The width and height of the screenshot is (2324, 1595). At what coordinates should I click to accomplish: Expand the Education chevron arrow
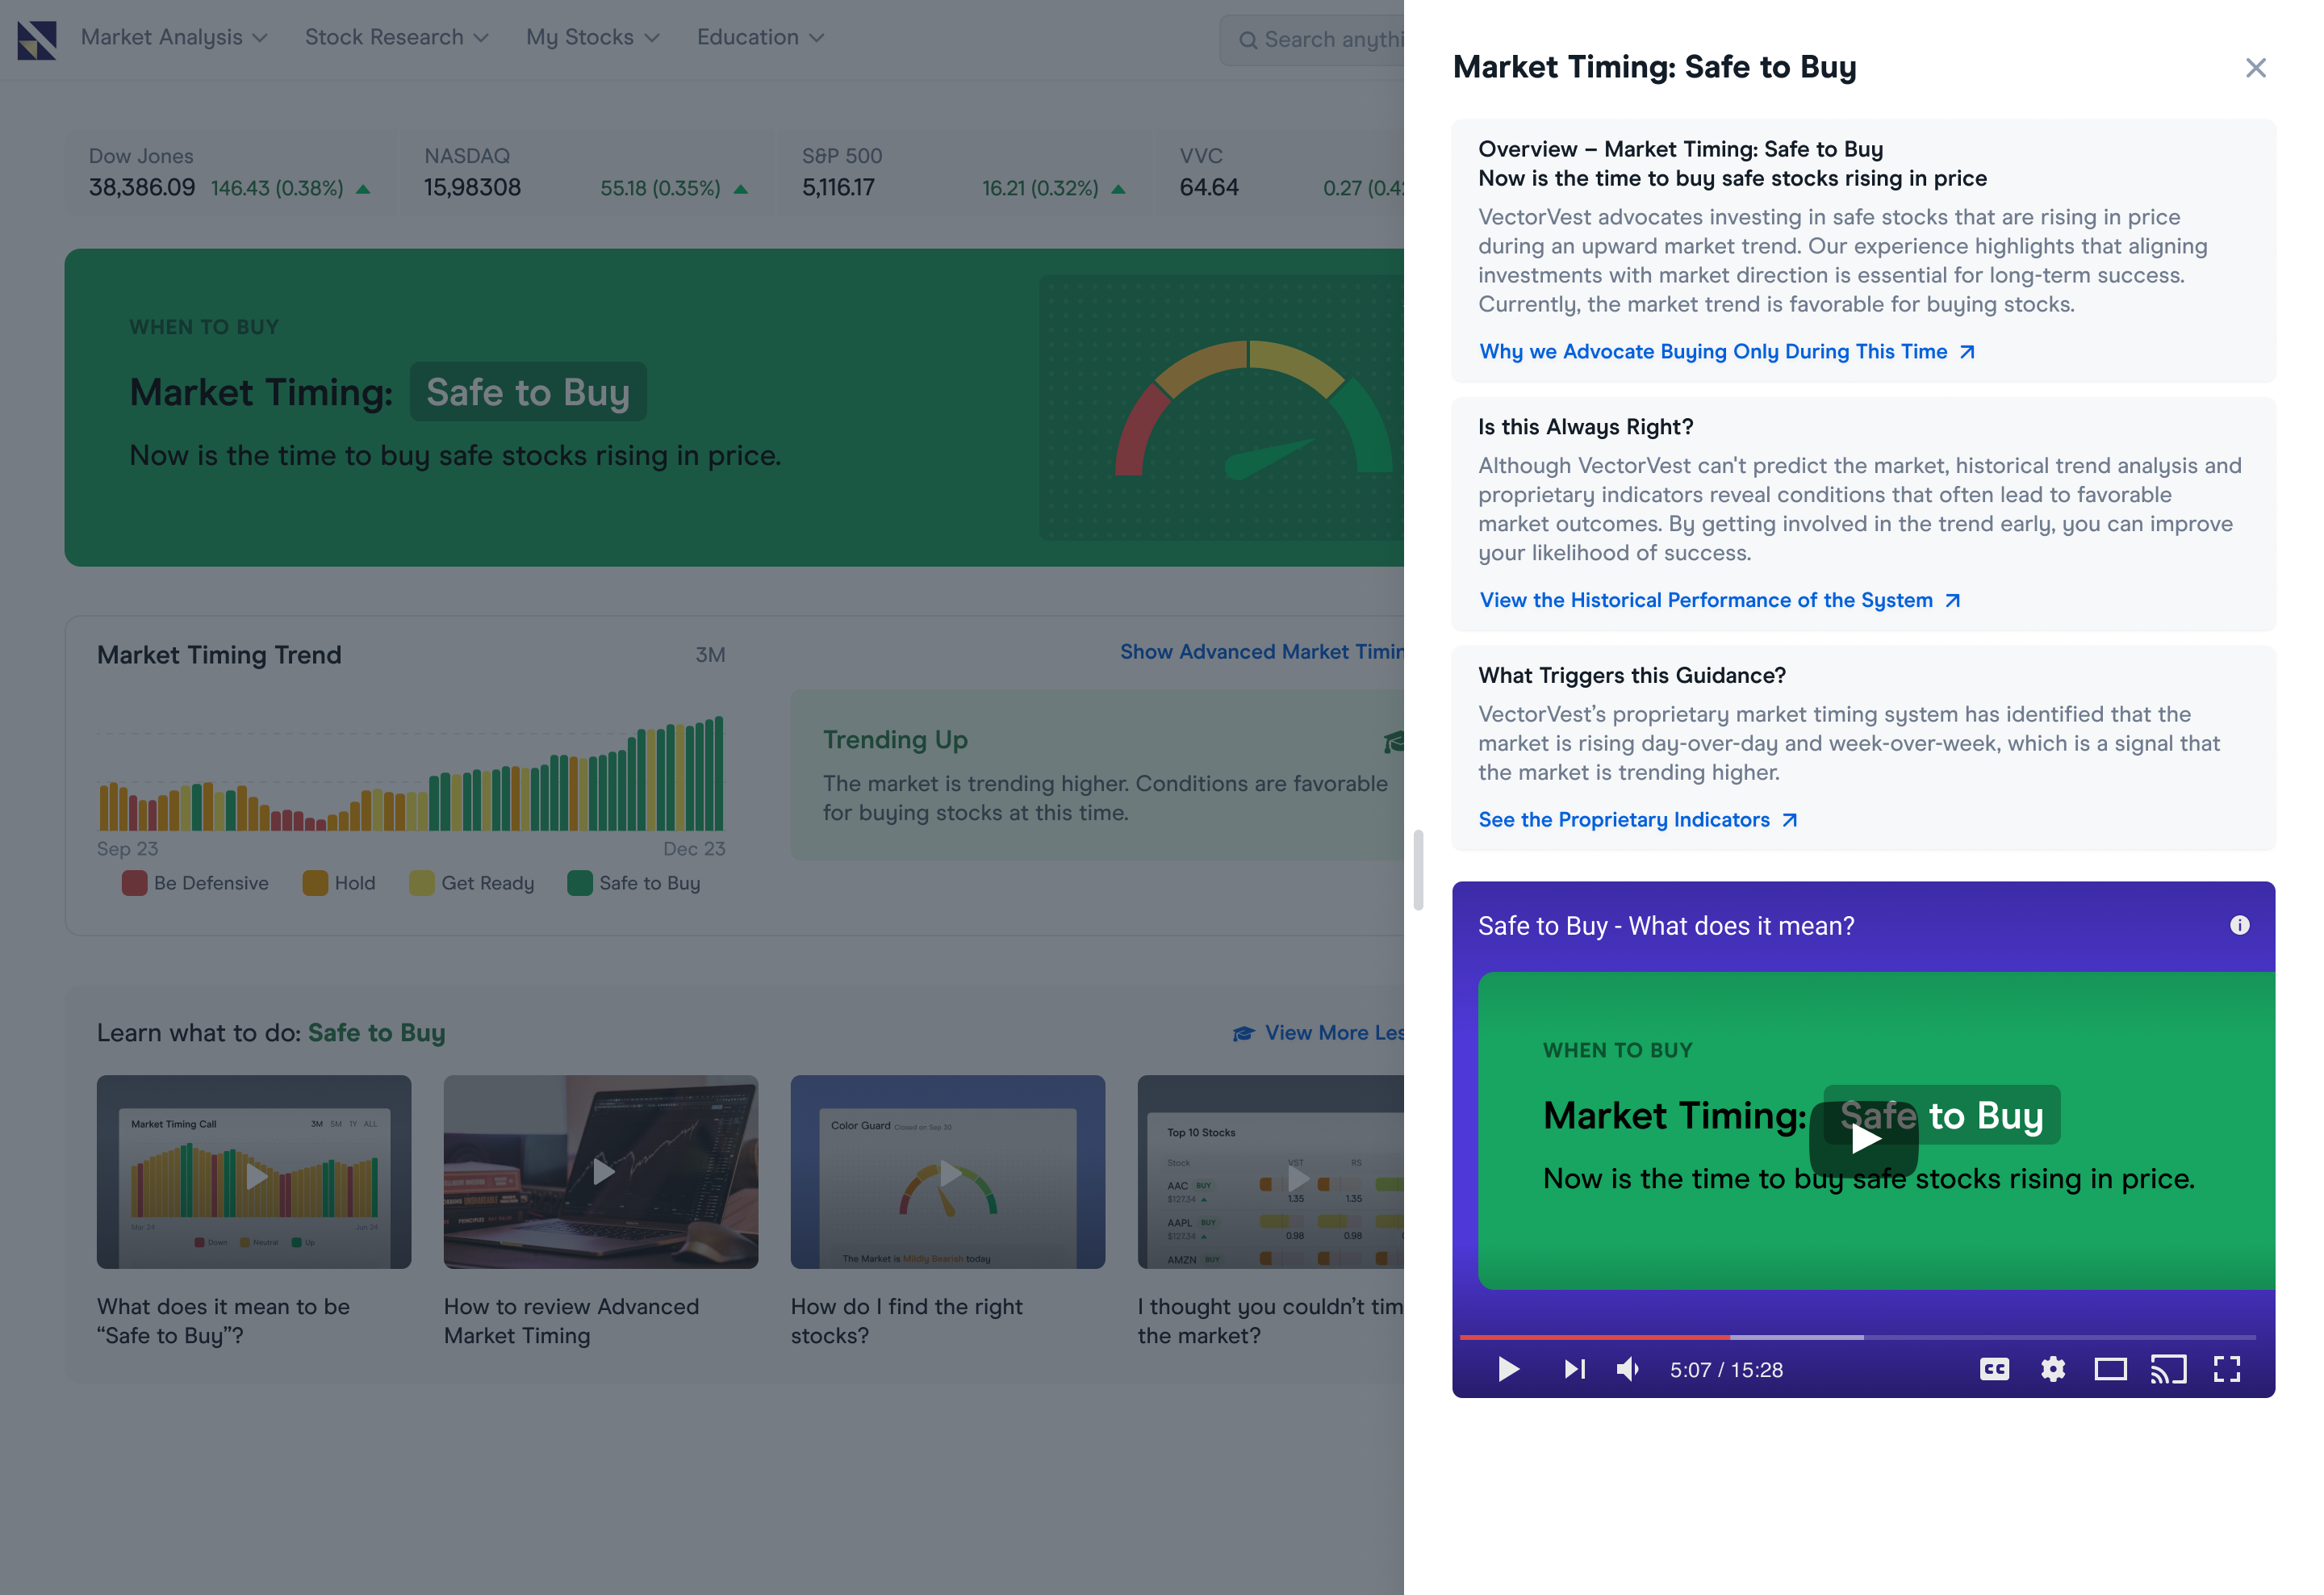click(x=816, y=38)
